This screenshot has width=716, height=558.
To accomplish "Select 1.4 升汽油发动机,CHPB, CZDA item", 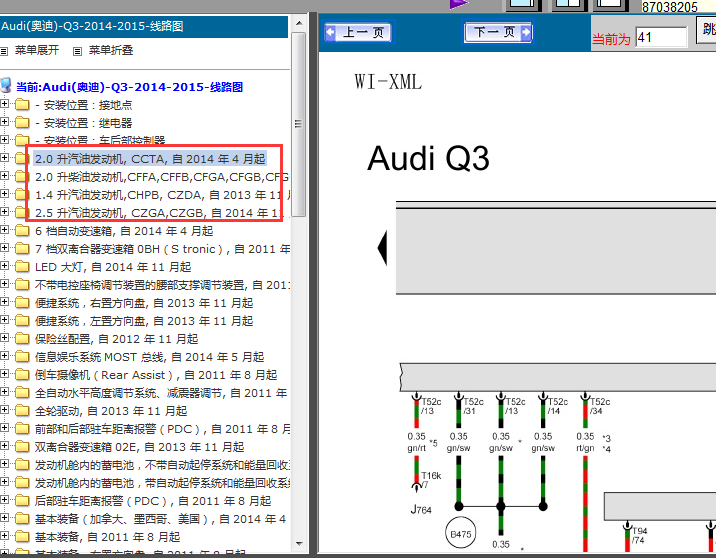I will pyautogui.click(x=162, y=195).
